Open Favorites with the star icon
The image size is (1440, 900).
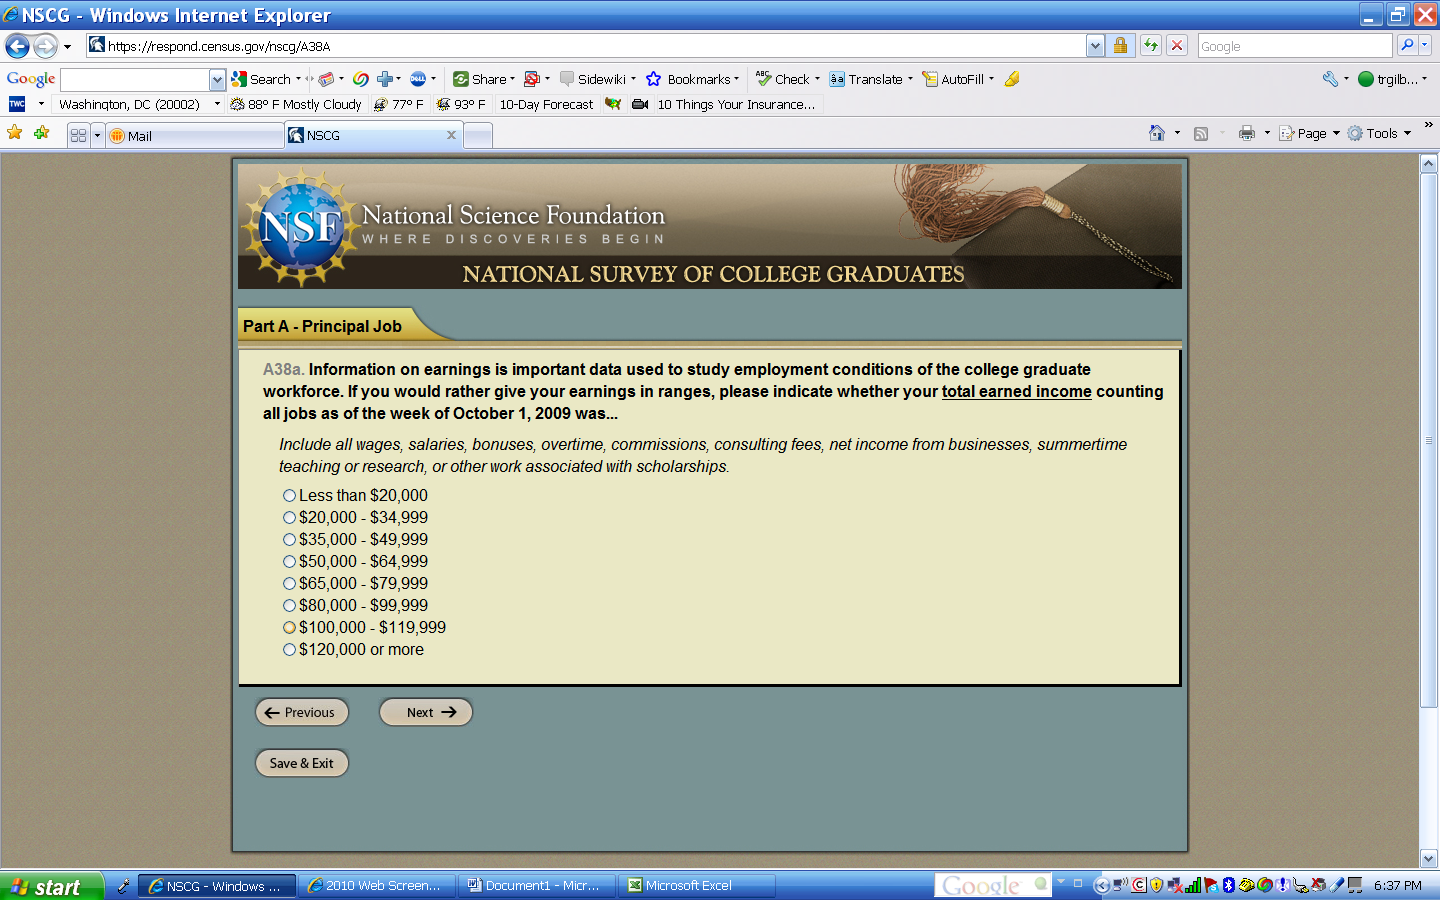click(x=15, y=133)
